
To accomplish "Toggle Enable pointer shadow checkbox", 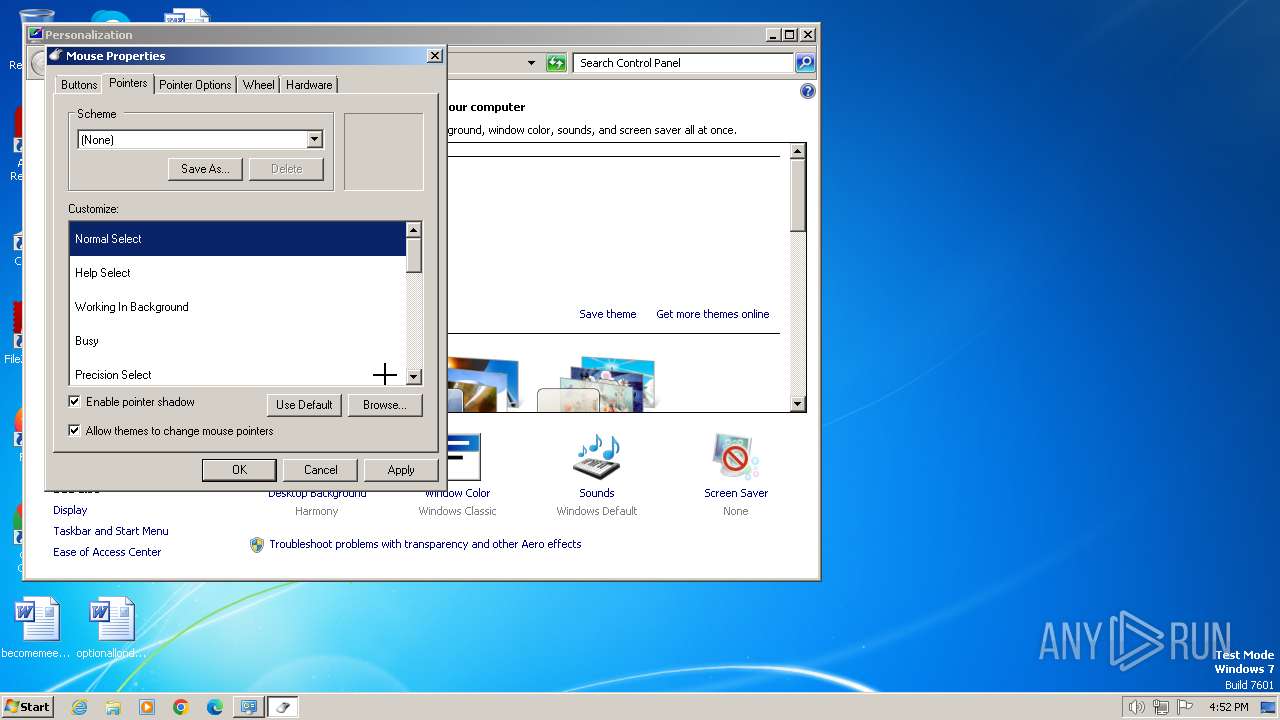I will pyautogui.click(x=74, y=402).
